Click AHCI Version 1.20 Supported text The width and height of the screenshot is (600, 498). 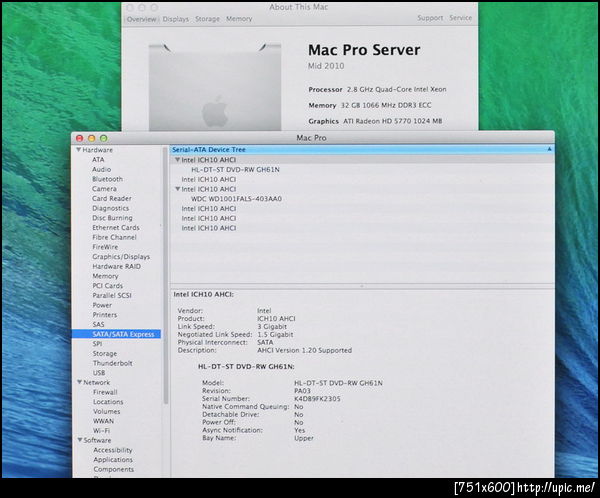(305, 350)
